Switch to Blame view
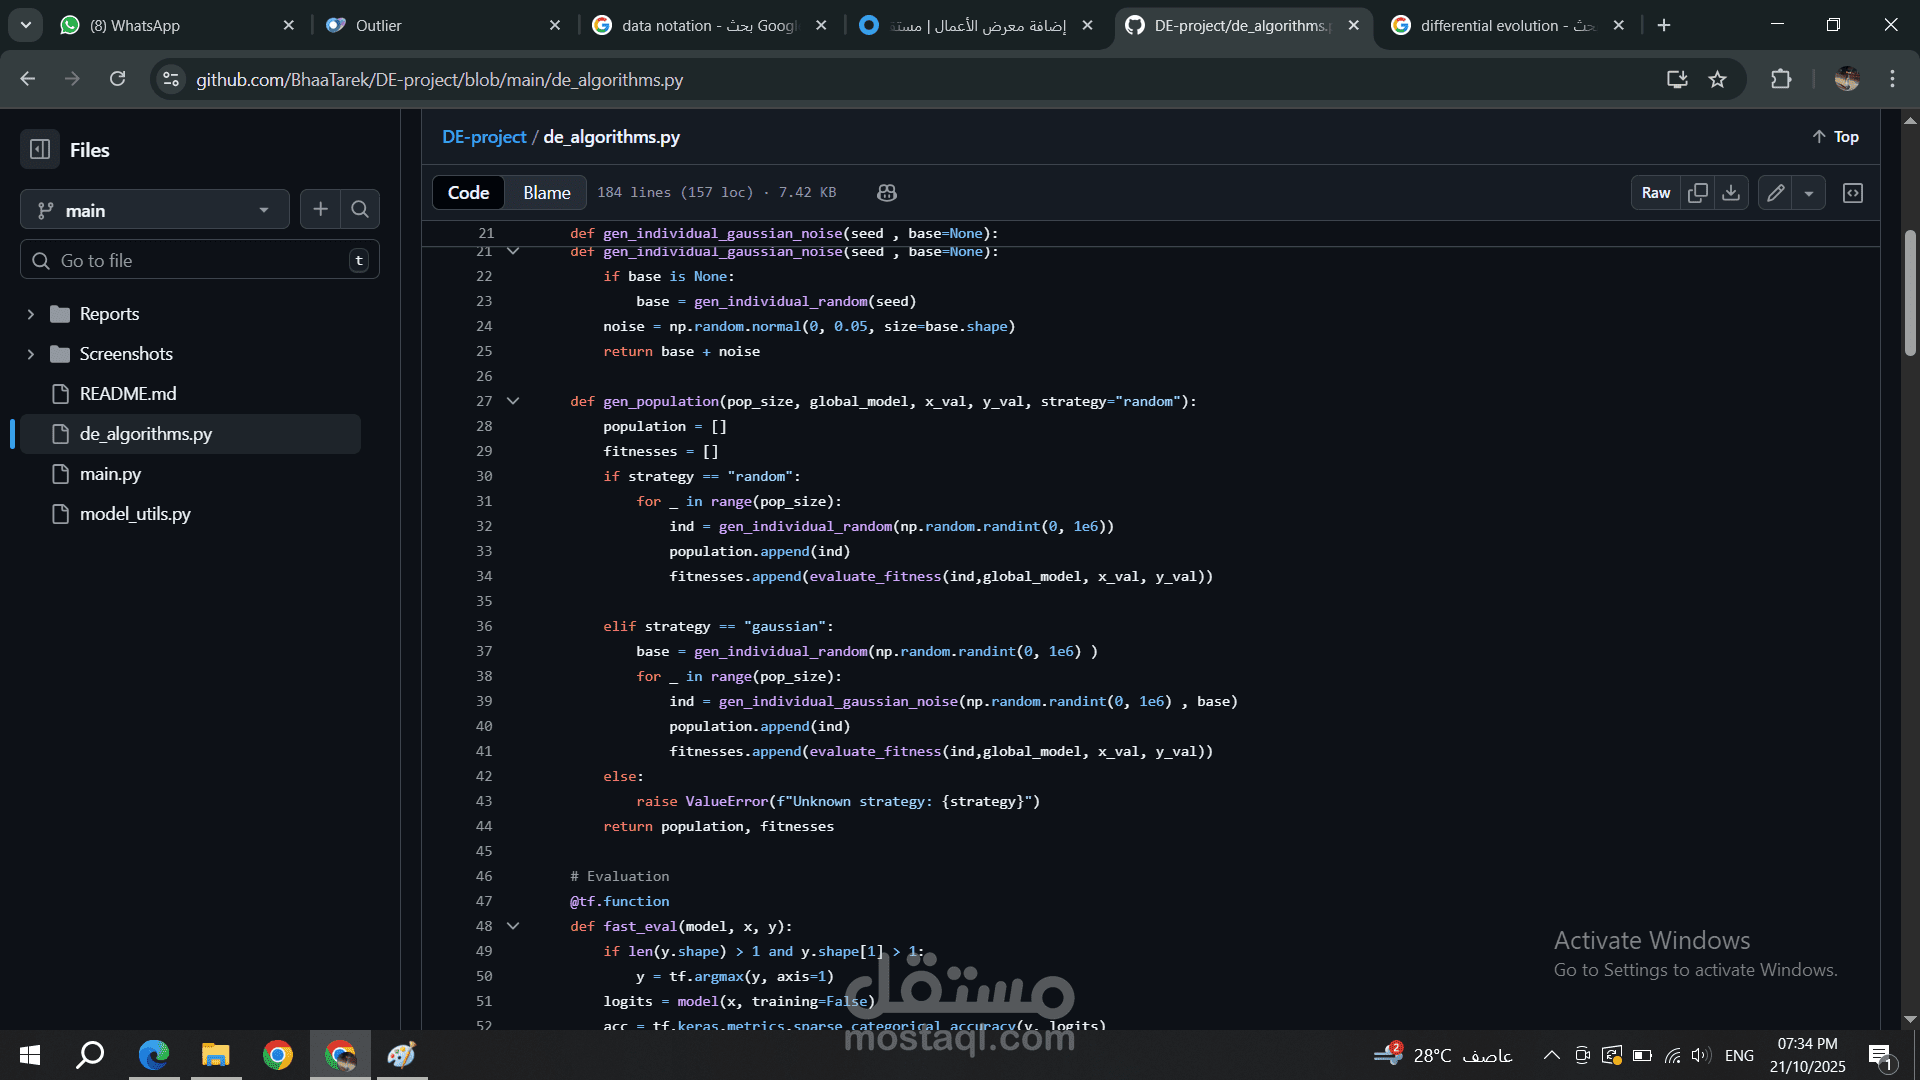The width and height of the screenshot is (1920, 1080). click(546, 193)
